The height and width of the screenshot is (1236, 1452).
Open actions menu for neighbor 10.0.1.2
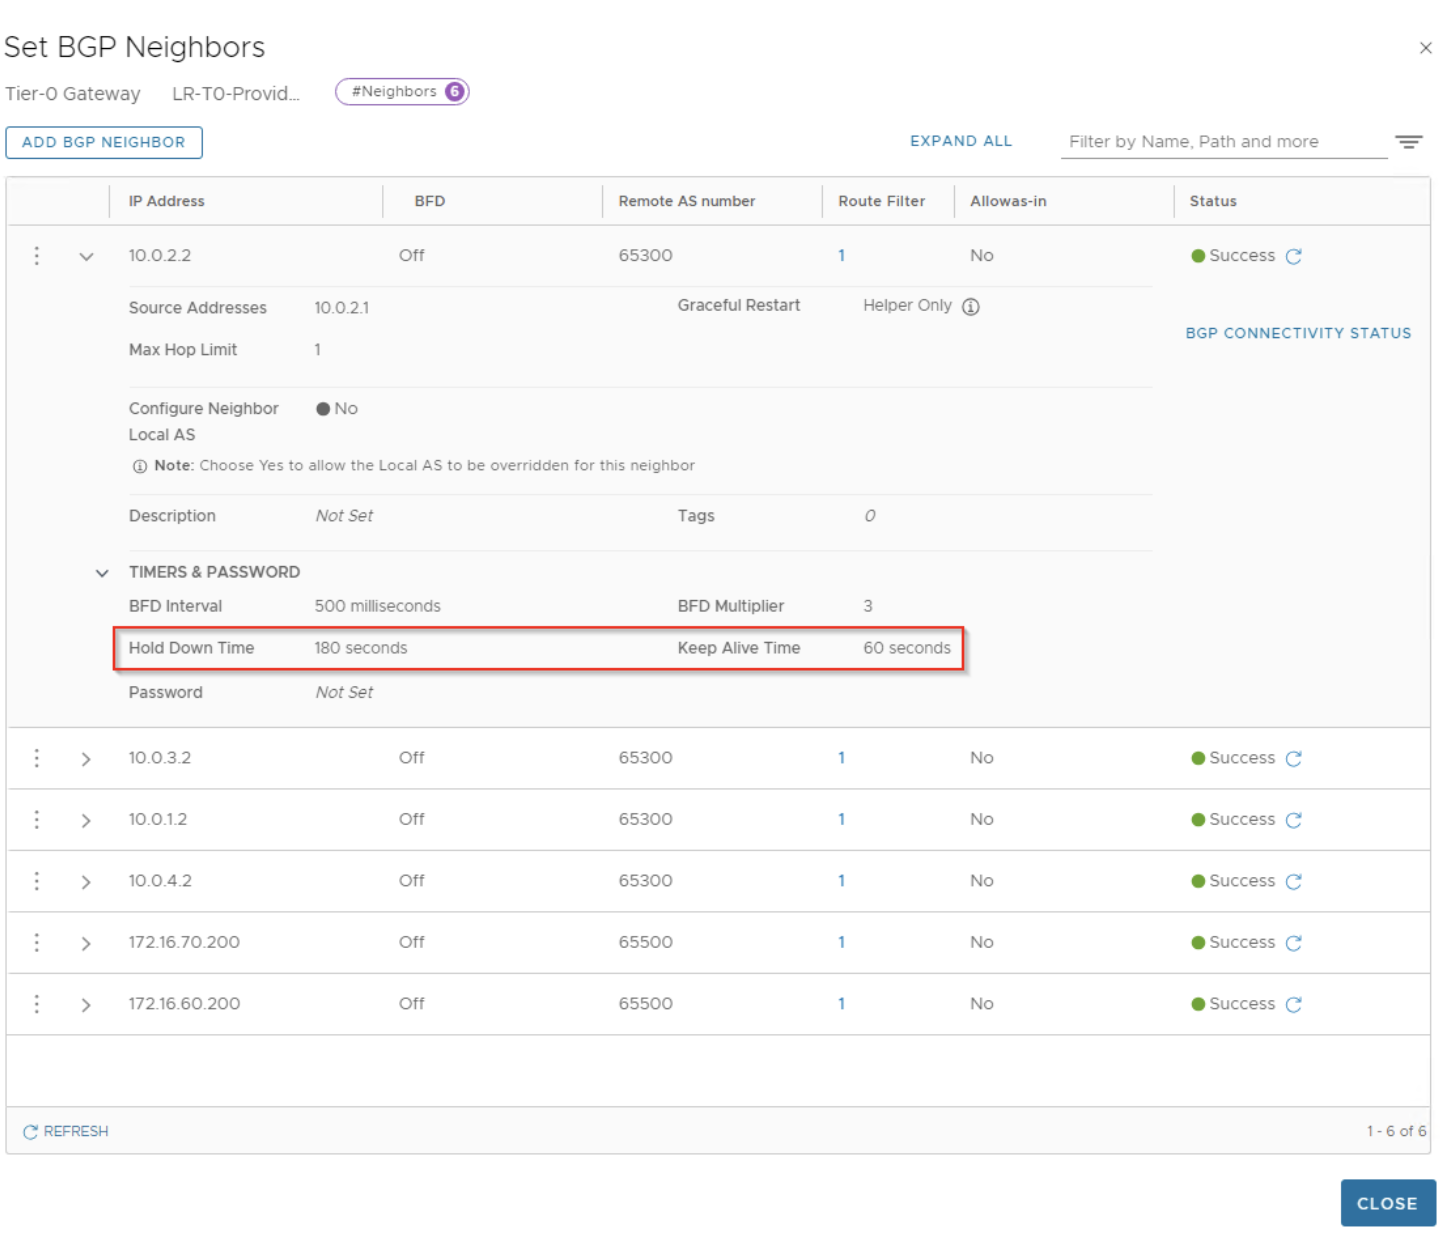[37, 820]
